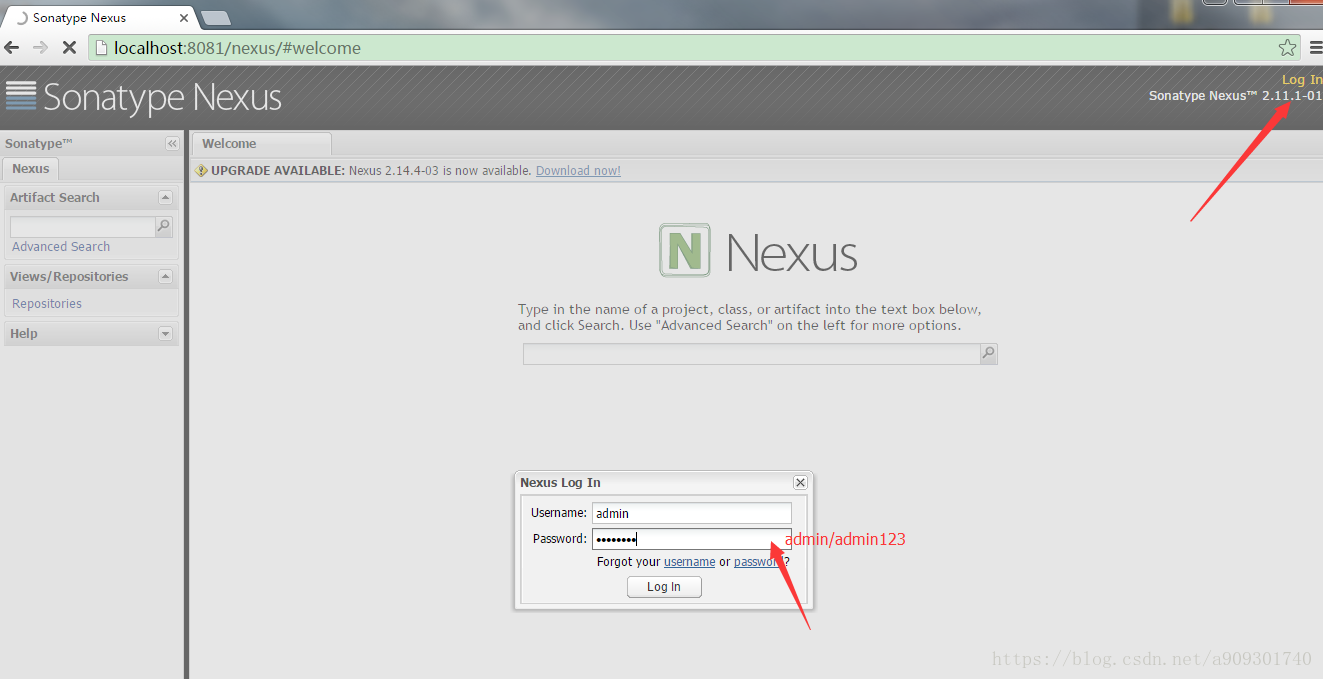Click the main welcome search text box
This screenshot has width=1323, height=679.
point(751,353)
